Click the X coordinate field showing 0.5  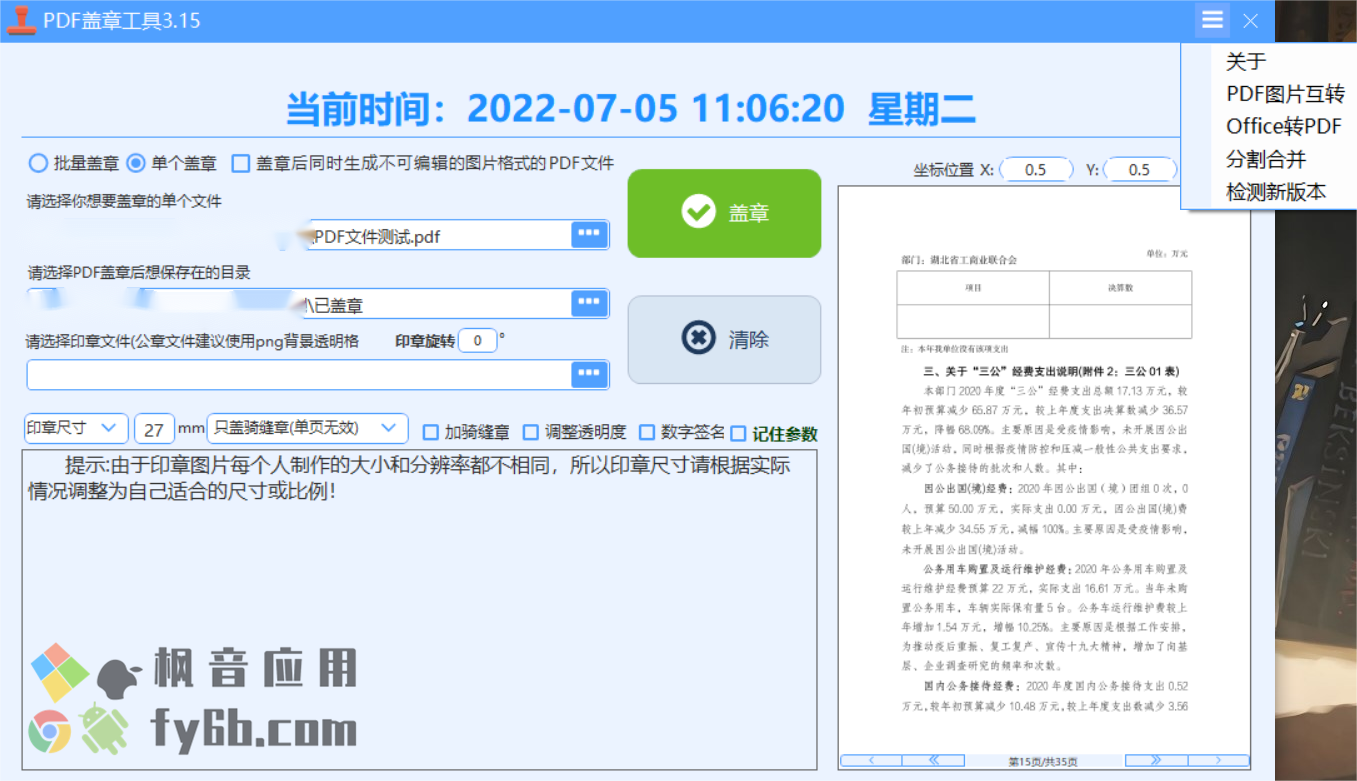coord(1036,170)
